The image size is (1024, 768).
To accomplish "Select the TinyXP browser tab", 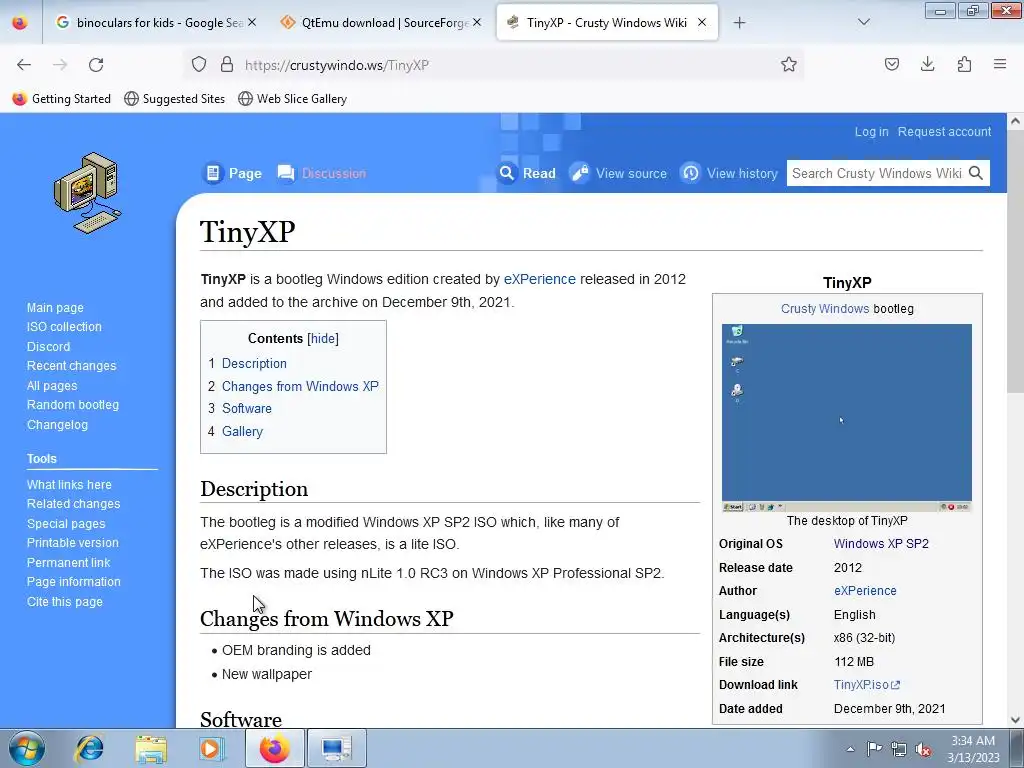I will 607,23.
